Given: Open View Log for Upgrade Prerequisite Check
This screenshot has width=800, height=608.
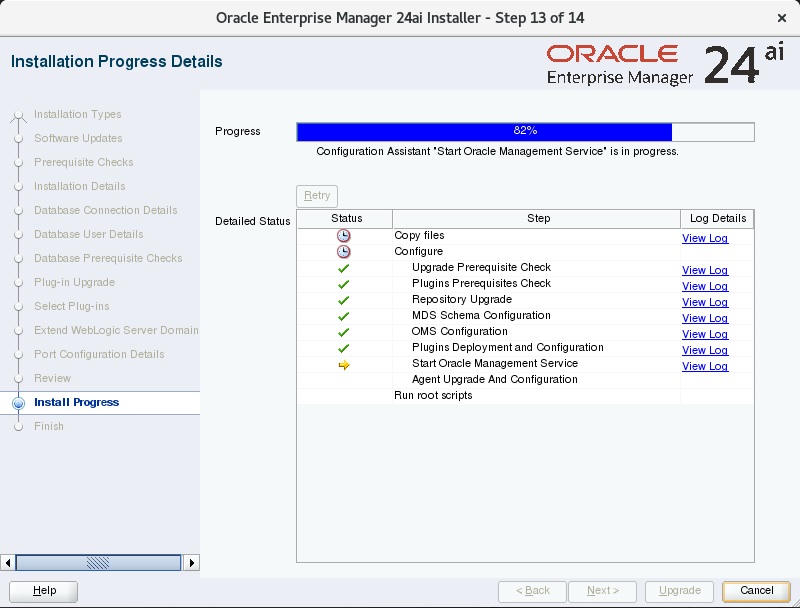Looking at the screenshot, I should pyautogui.click(x=705, y=270).
